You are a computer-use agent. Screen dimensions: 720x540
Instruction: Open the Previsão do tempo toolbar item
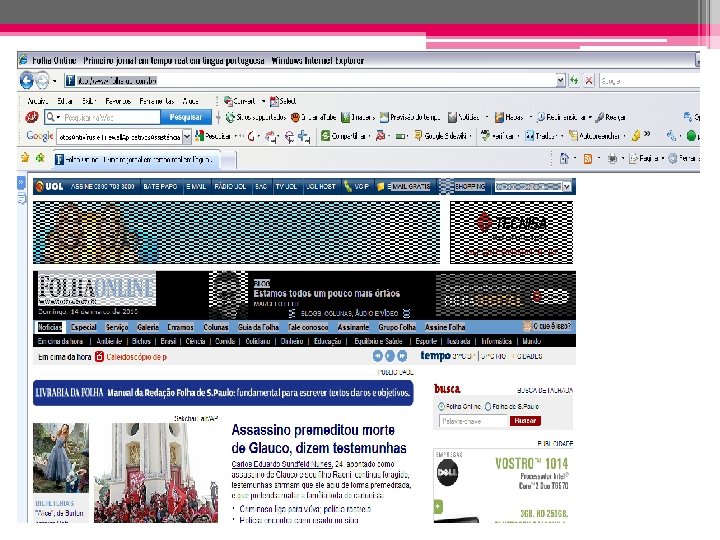click(410, 118)
